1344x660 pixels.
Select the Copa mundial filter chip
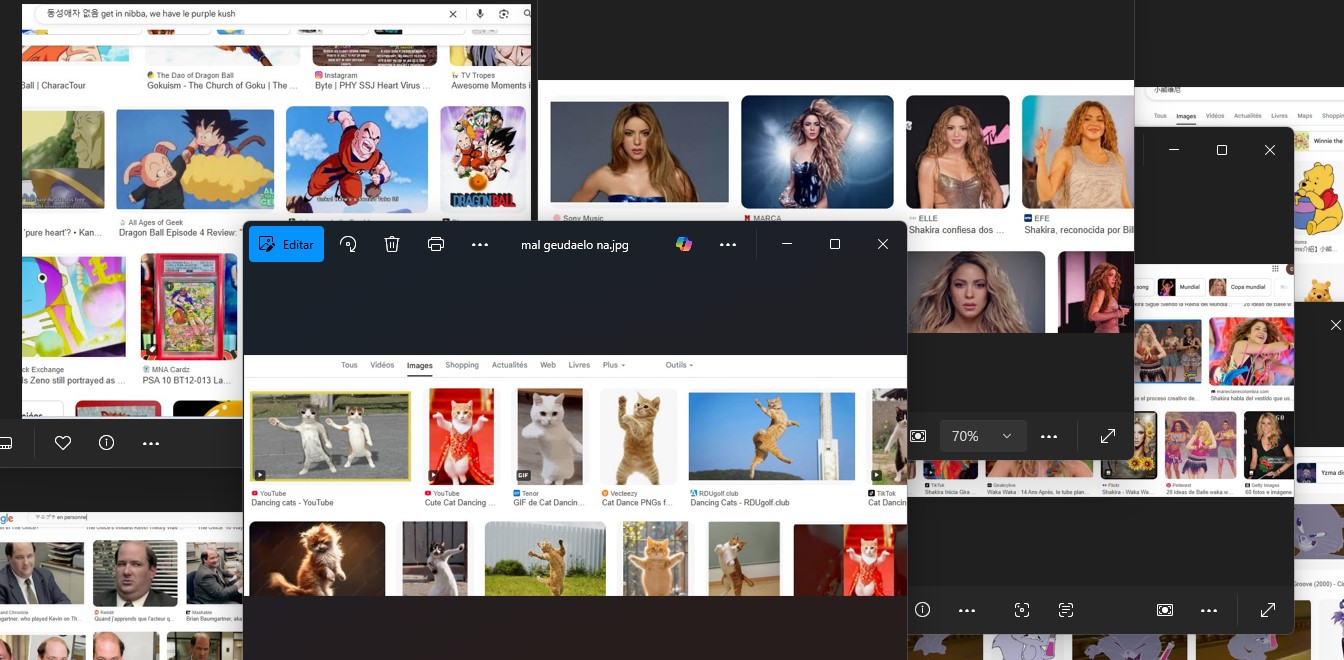tap(1238, 287)
